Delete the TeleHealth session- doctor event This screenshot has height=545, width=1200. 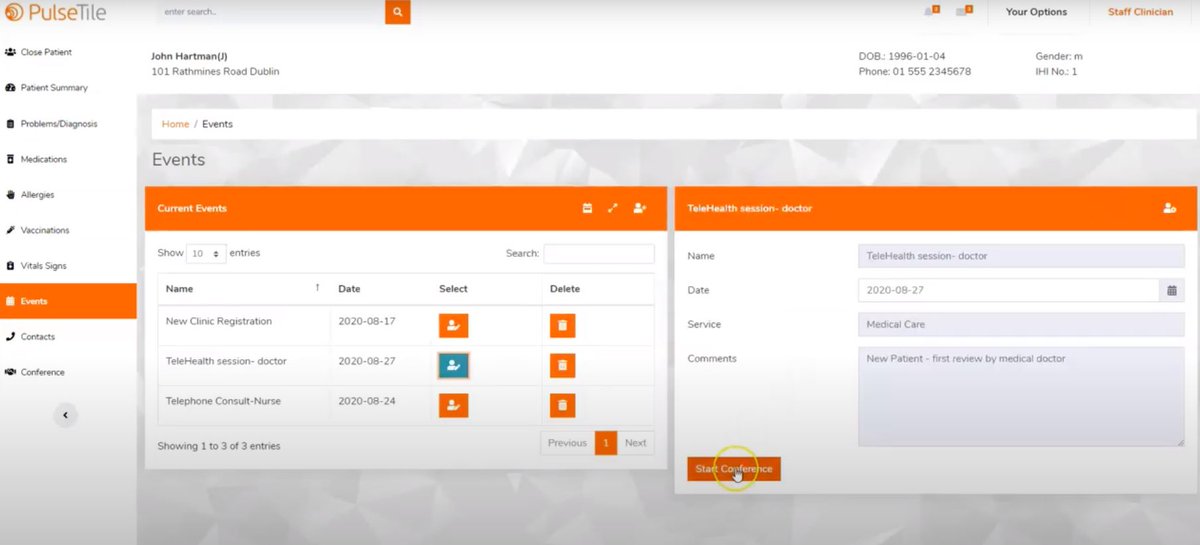[x=562, y=365]
